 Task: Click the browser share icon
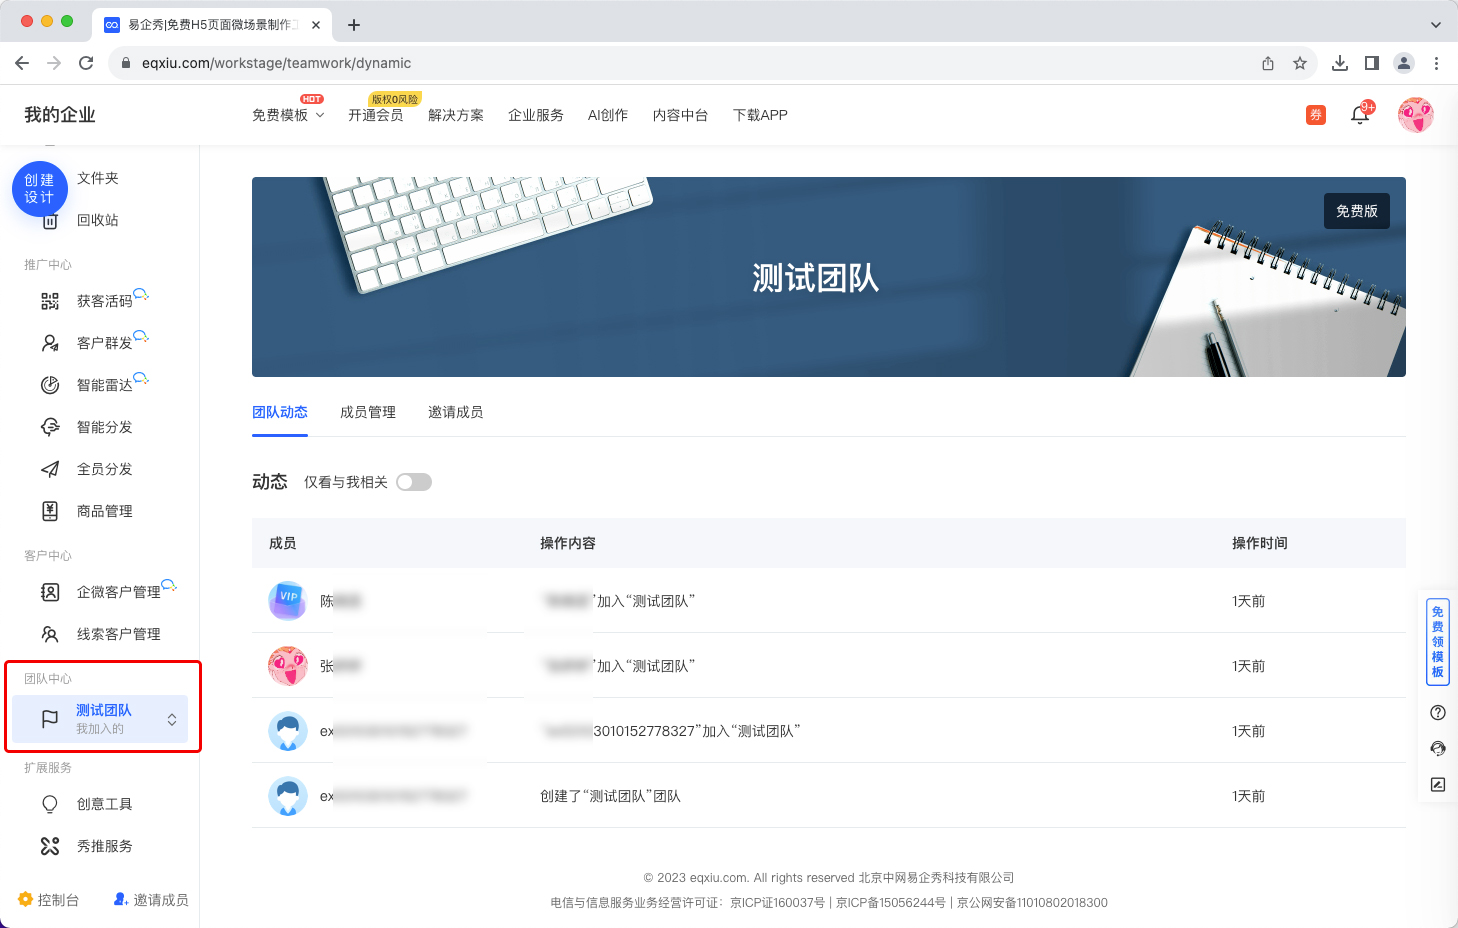pos(1268,63)
